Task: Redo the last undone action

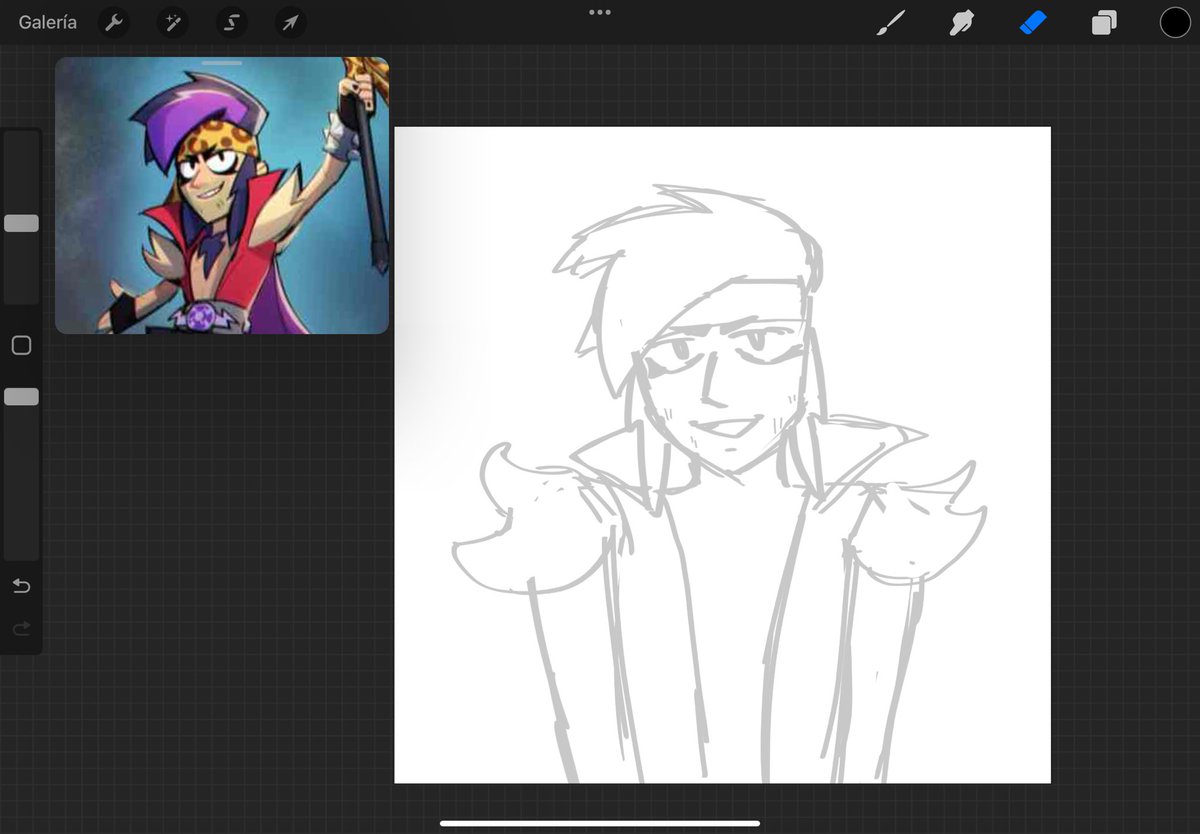Action: point(21,629)
